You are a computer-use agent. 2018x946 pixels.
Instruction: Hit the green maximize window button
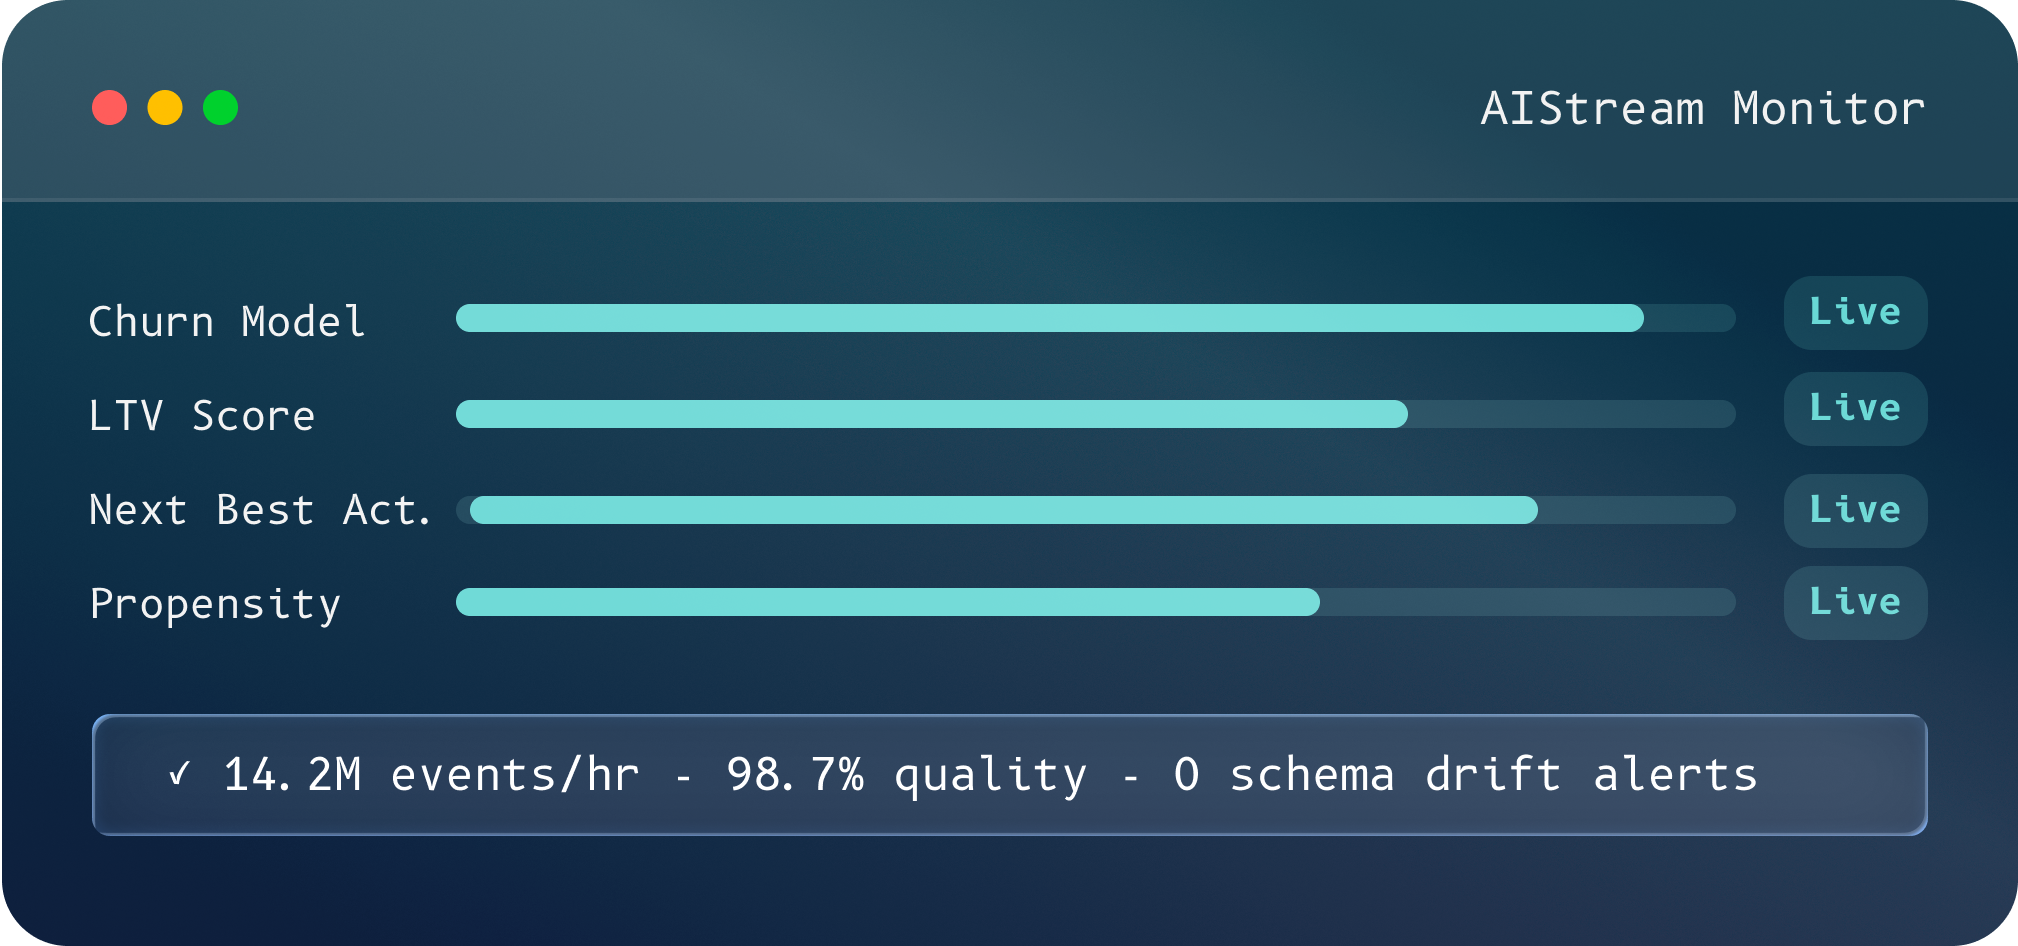[x=220, y=108]
